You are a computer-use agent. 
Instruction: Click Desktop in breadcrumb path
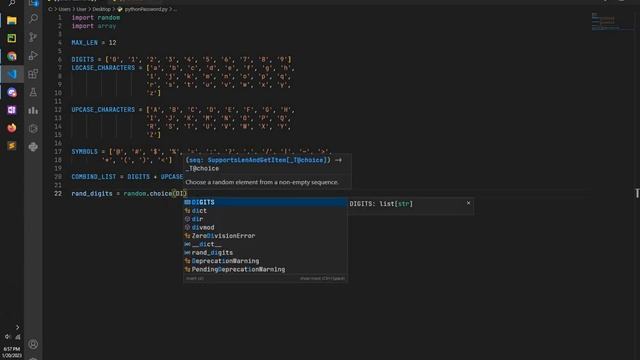pyautogui.click(x=101, y=9)
